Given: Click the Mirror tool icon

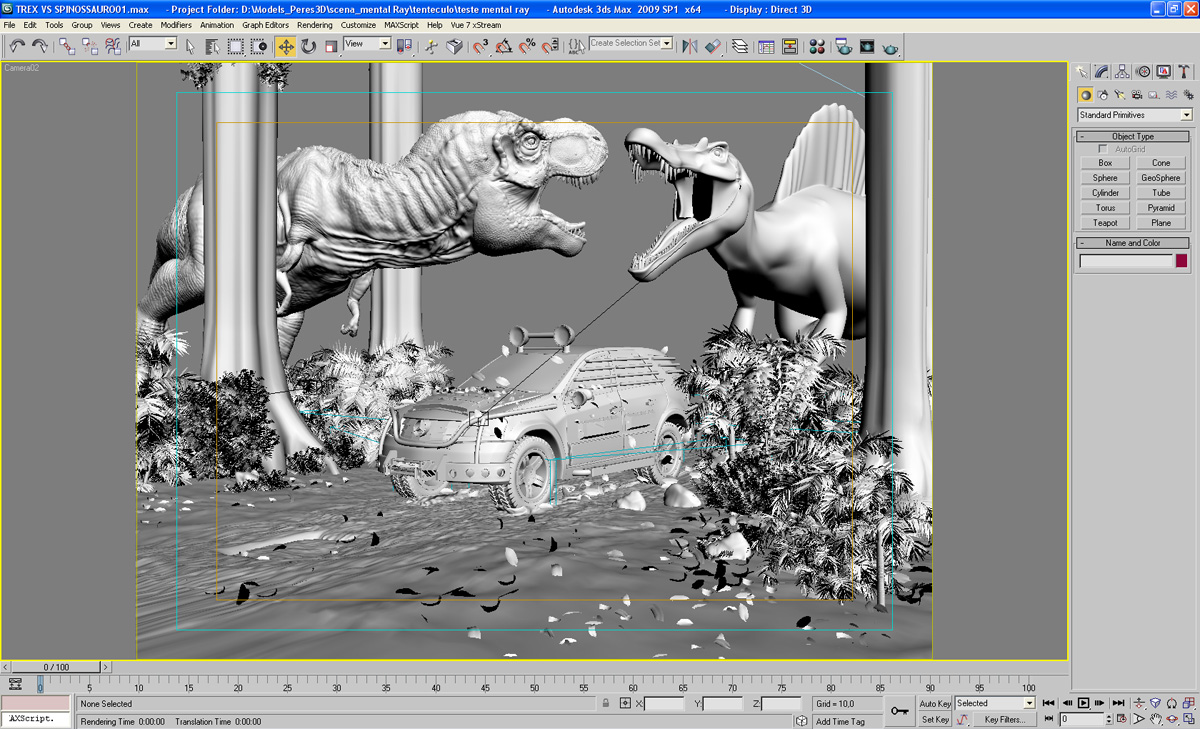Looking at the screenshot, I should point(689,46).
